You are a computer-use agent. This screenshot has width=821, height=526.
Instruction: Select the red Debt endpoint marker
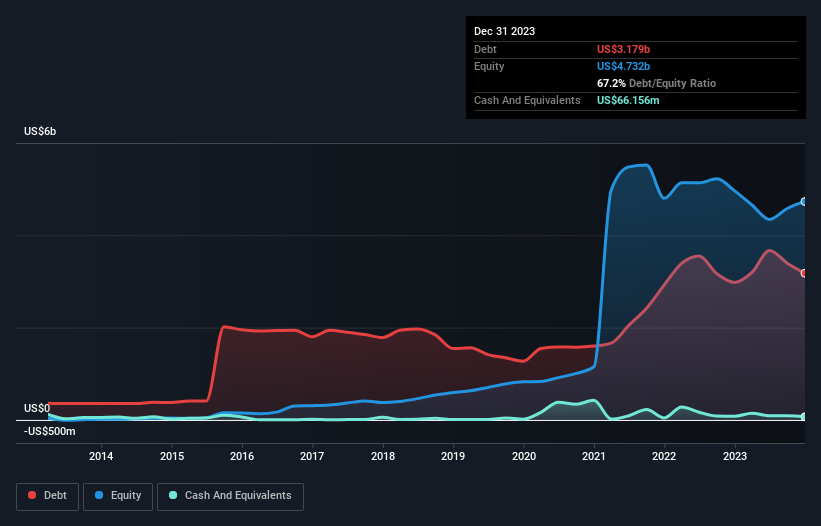point(804,273)
